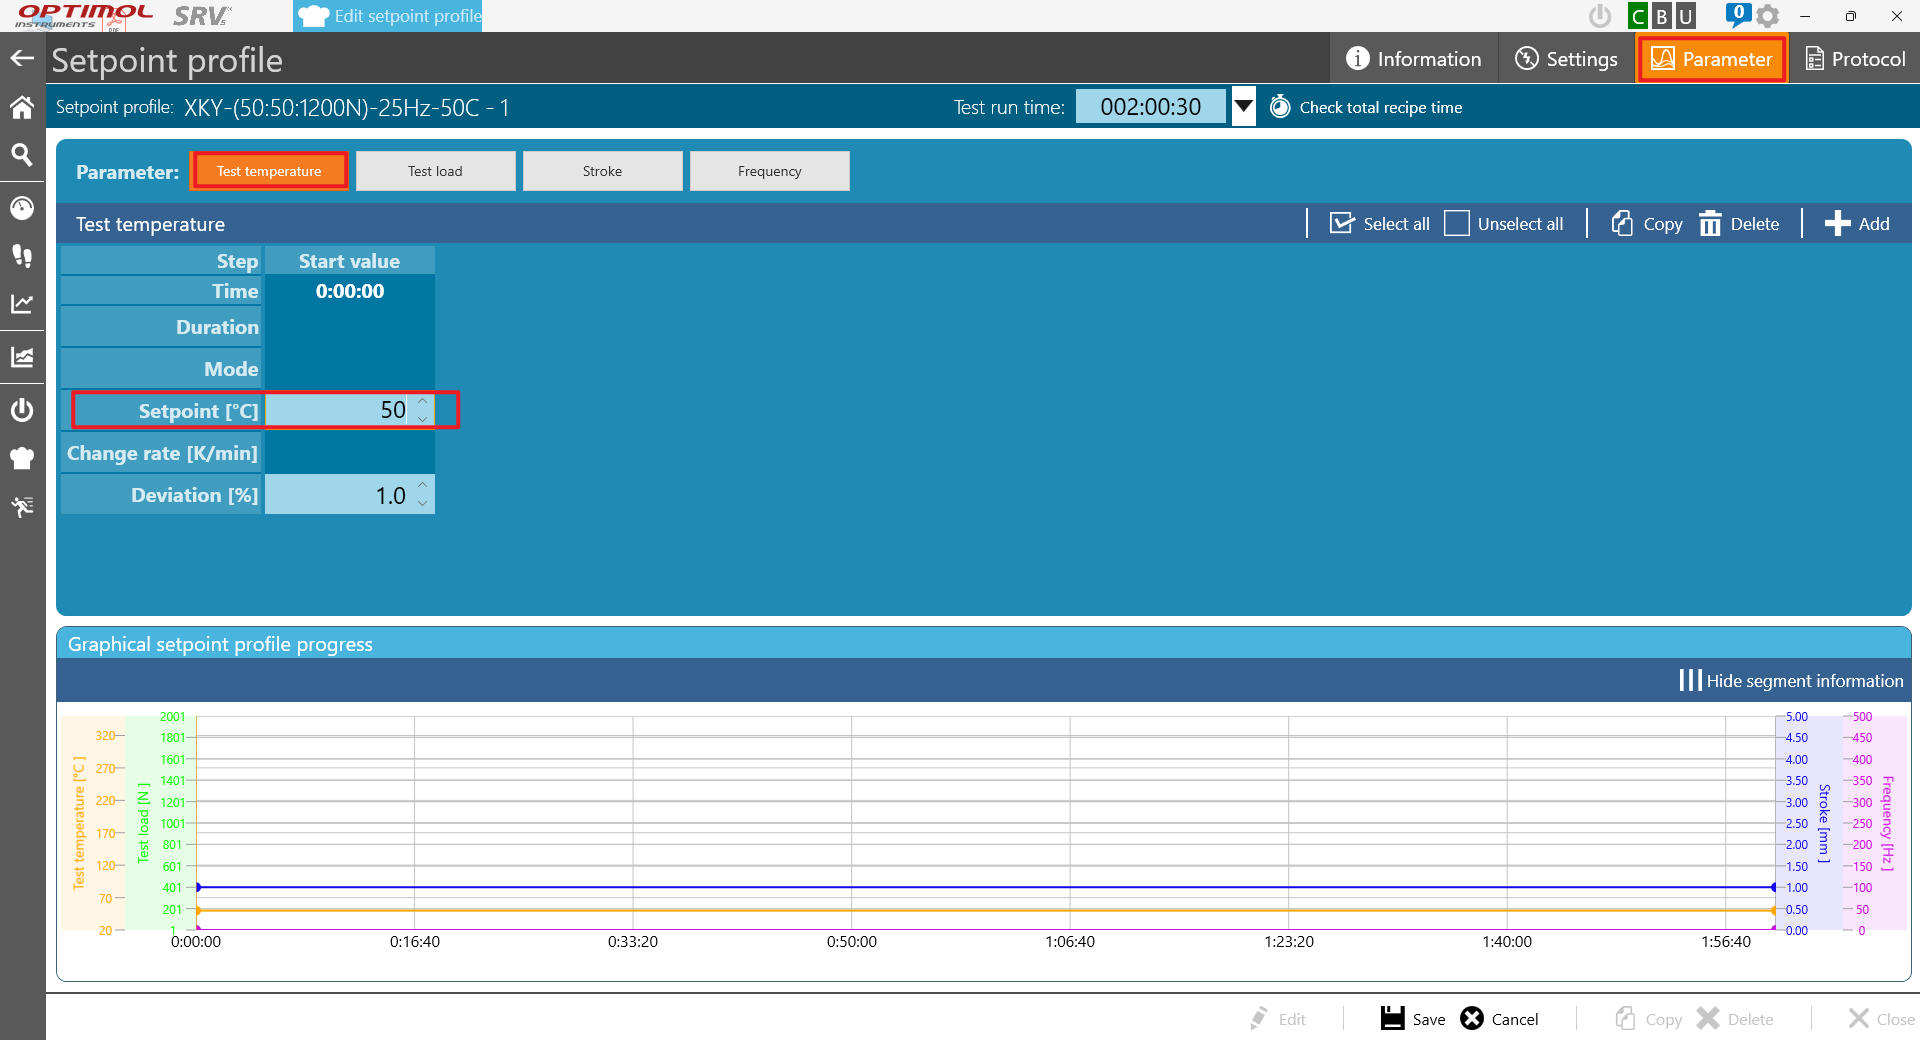Click the blue stroke line start marker
The image size is (1920, 1040).
tap(198, 887)
